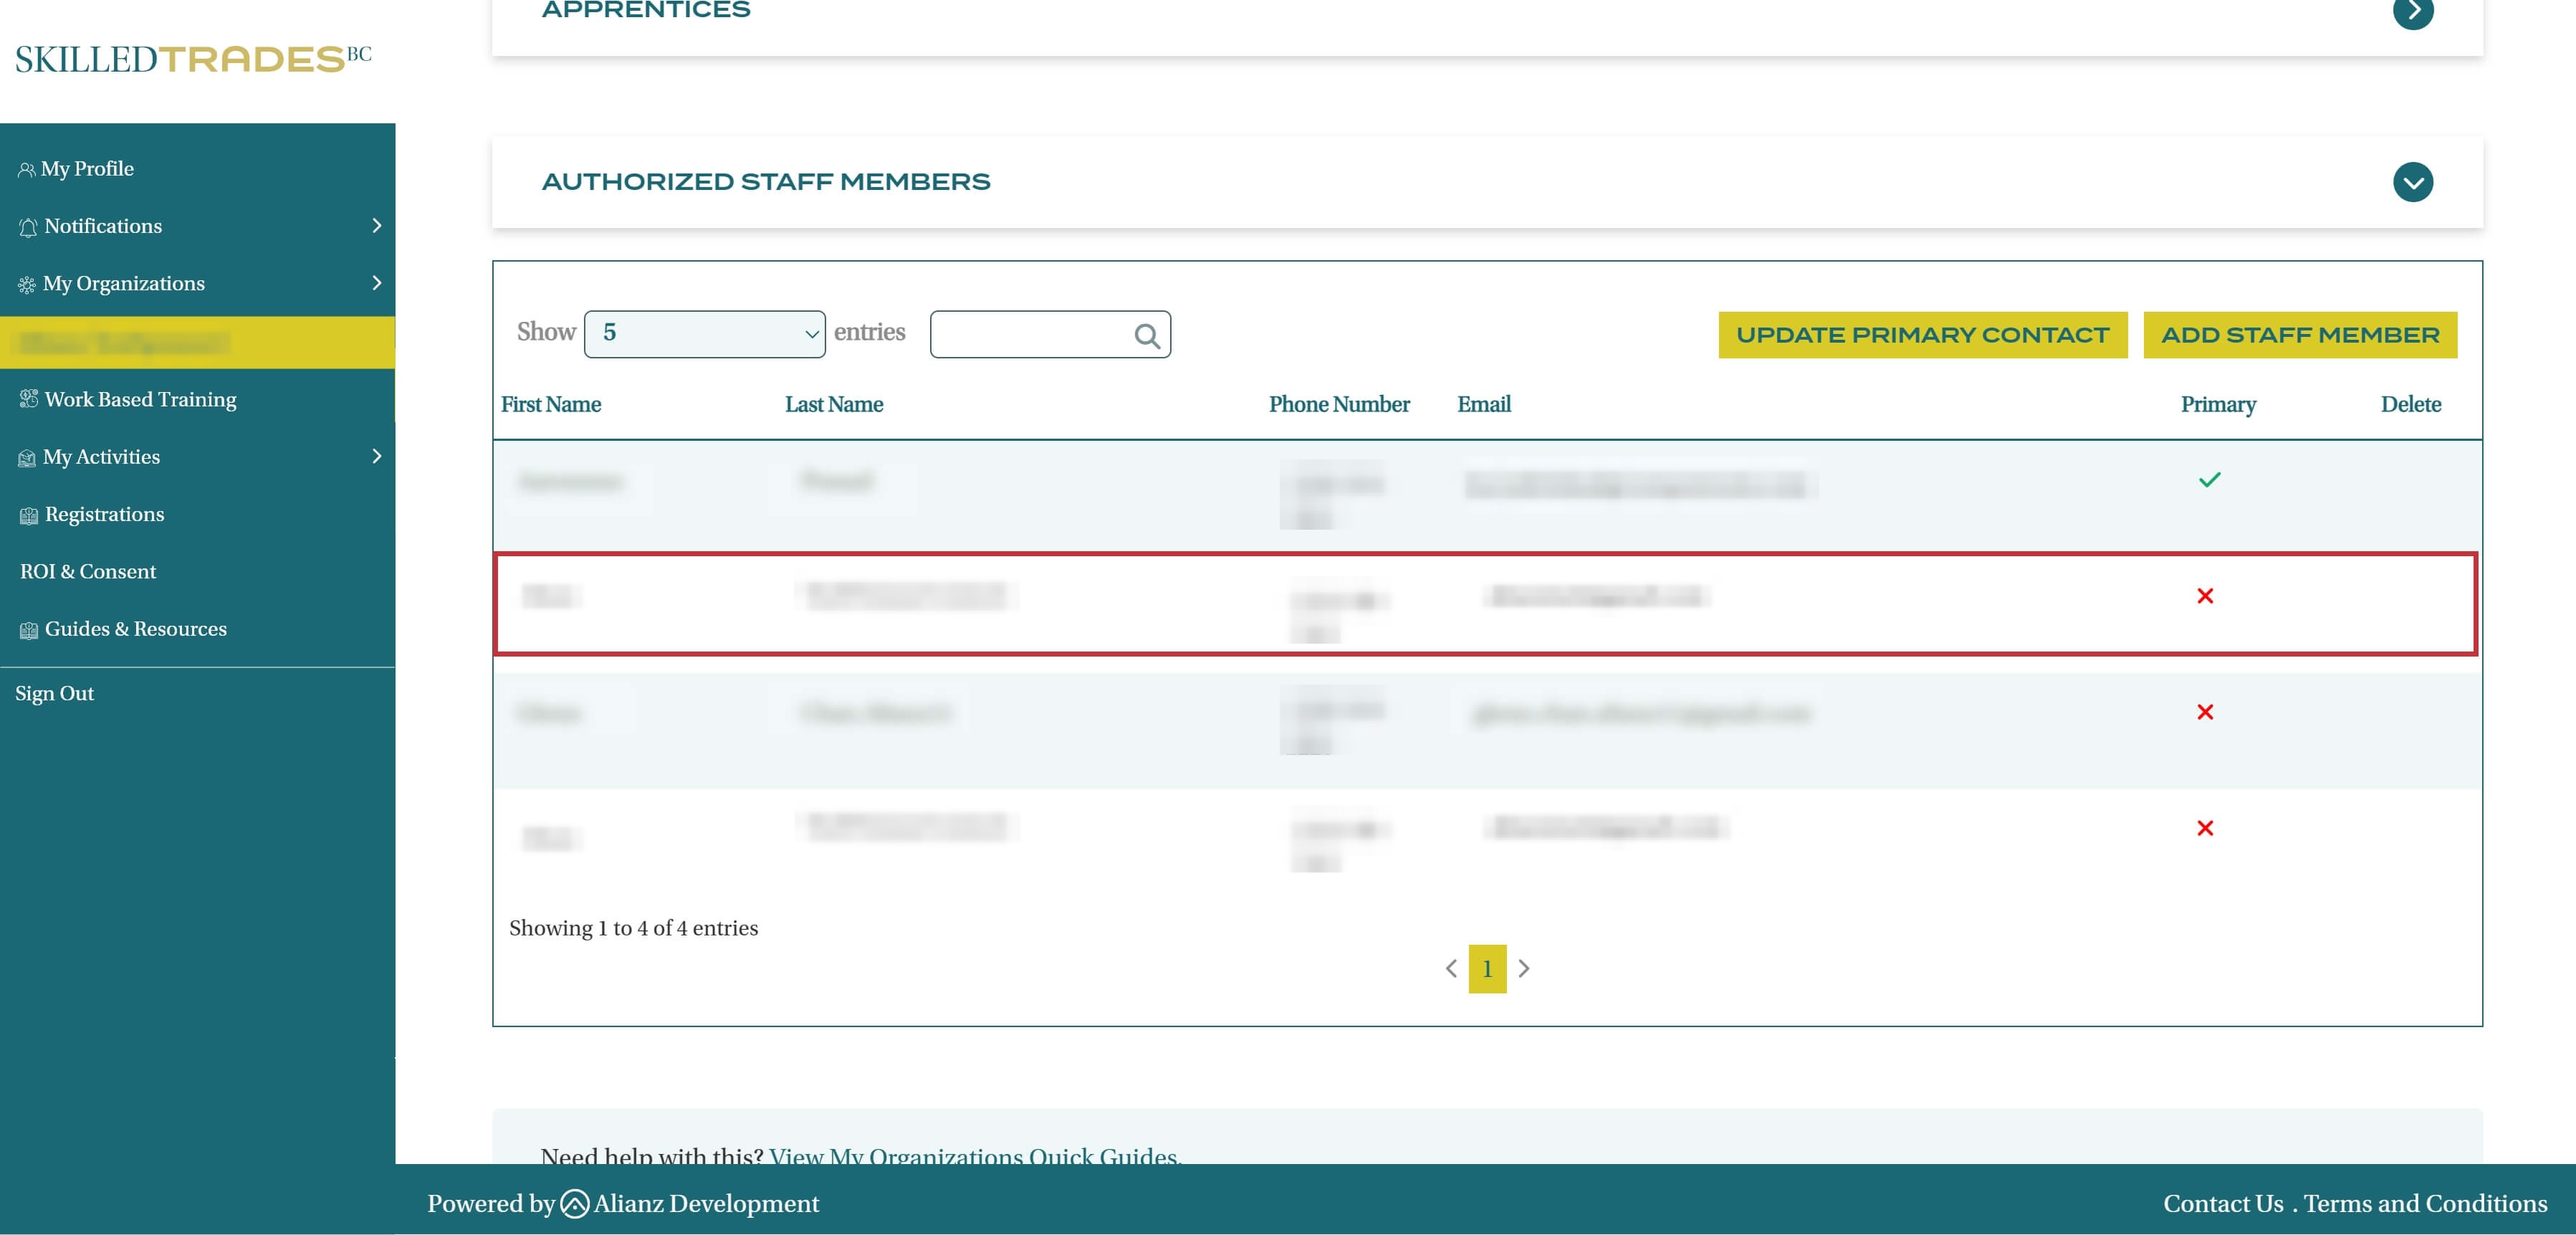Click Add Staff Member button
Image resolution: width=2576 pixels, height=1235 pixels.
tap(2299, 335)
